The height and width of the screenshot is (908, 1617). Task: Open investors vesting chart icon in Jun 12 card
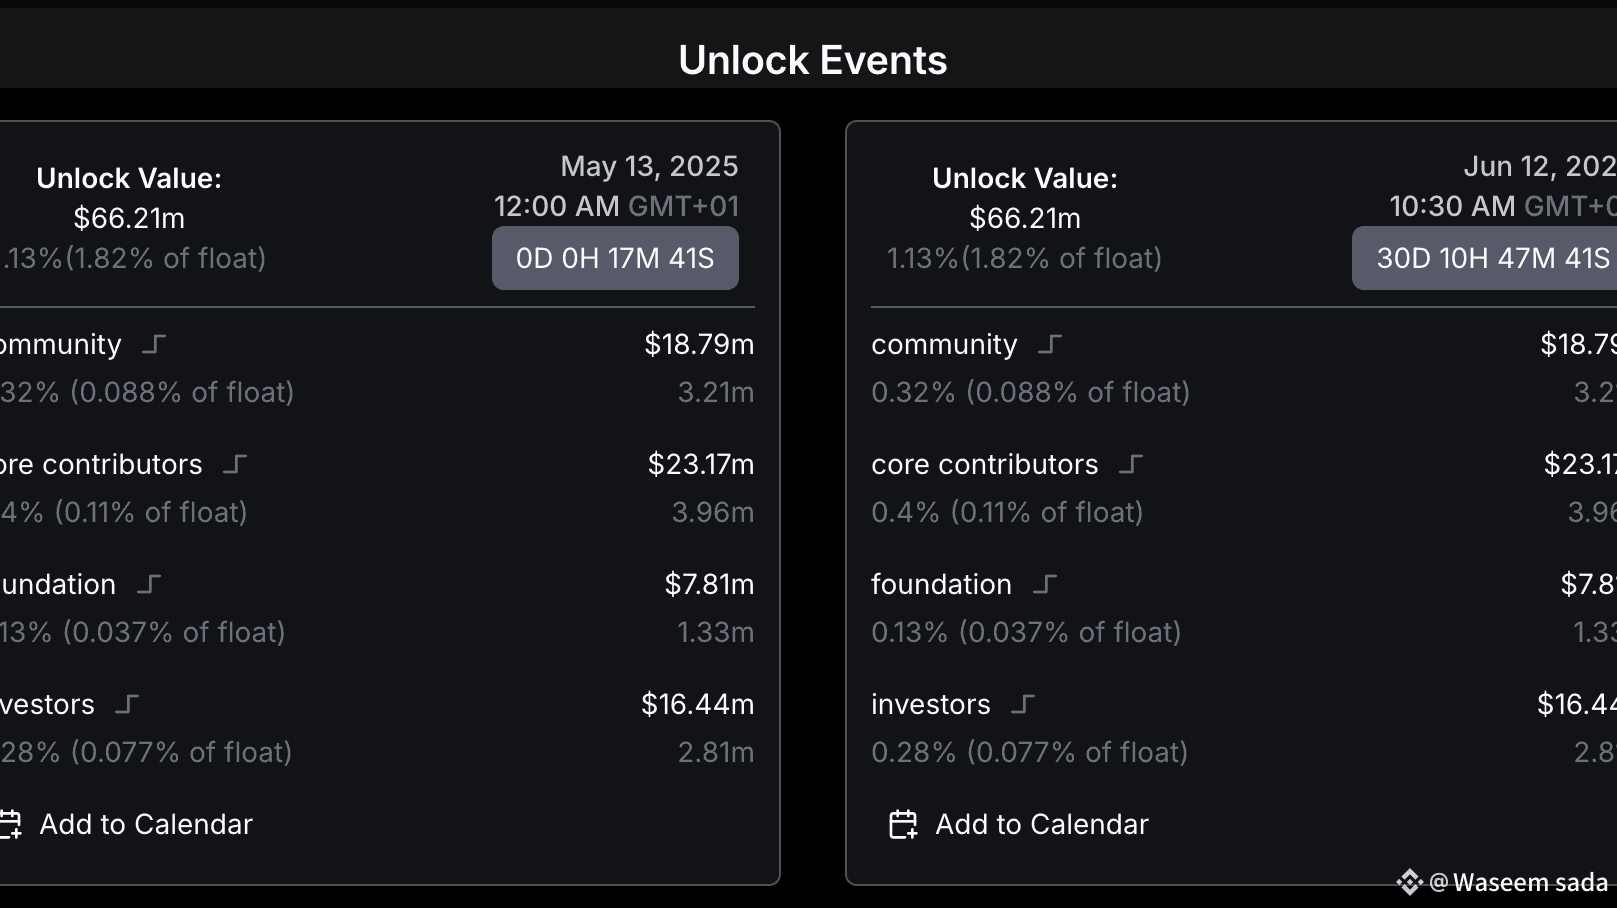pyautogui.click(x=1023, y=705)
